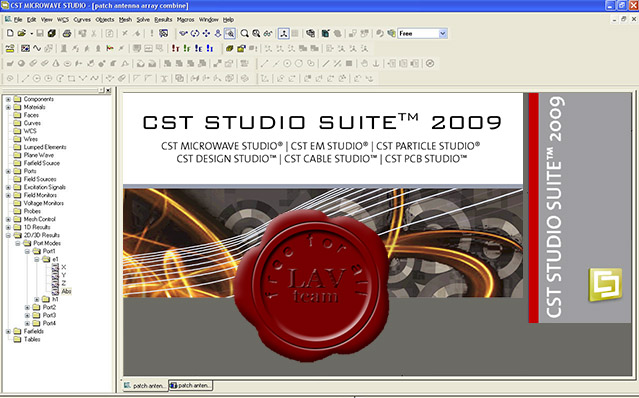Expand the Materials tree node
This screenshot has height=398, width=639.
8,107
